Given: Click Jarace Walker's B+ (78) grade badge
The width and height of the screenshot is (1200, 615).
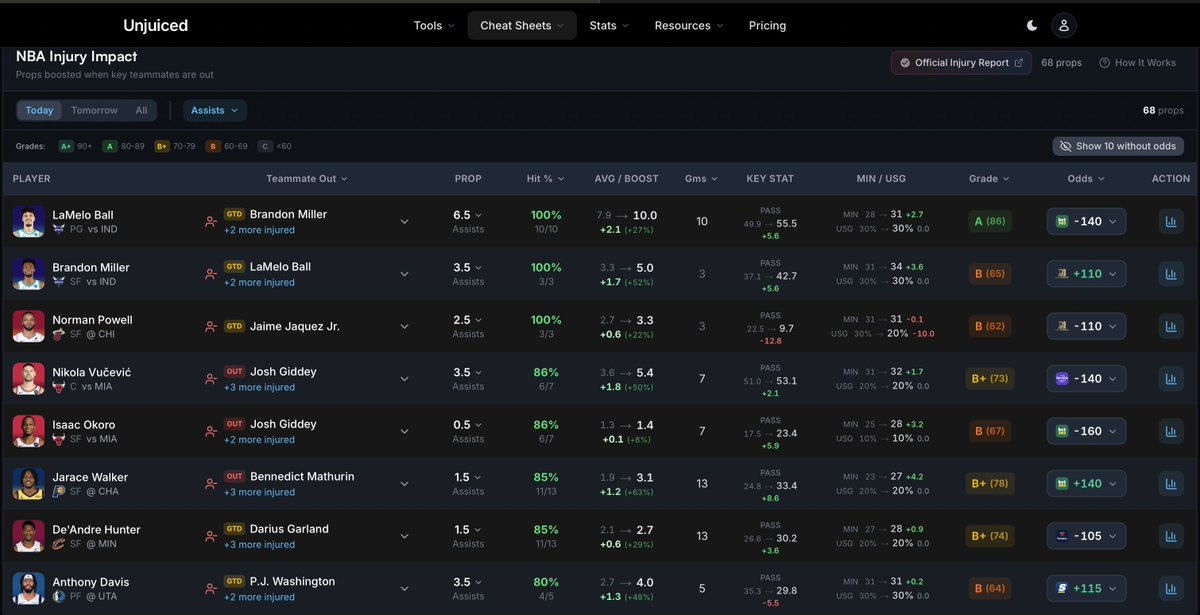Looking at the screenshot, I should point(988,484).
